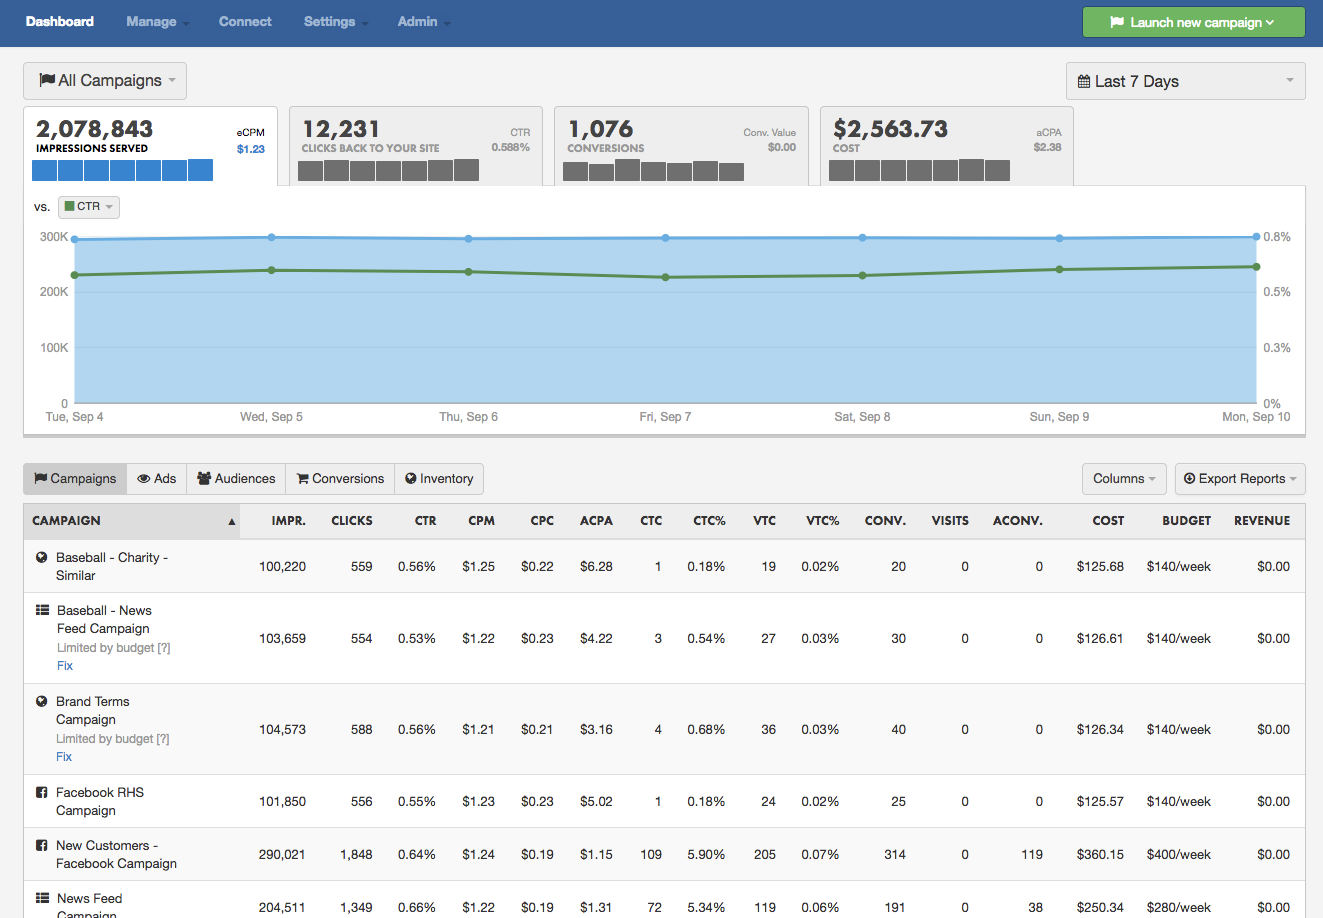Screen dimensions: 1323x918
Task: Go to Dashboard in top navigation
Action: pos(60,22)
